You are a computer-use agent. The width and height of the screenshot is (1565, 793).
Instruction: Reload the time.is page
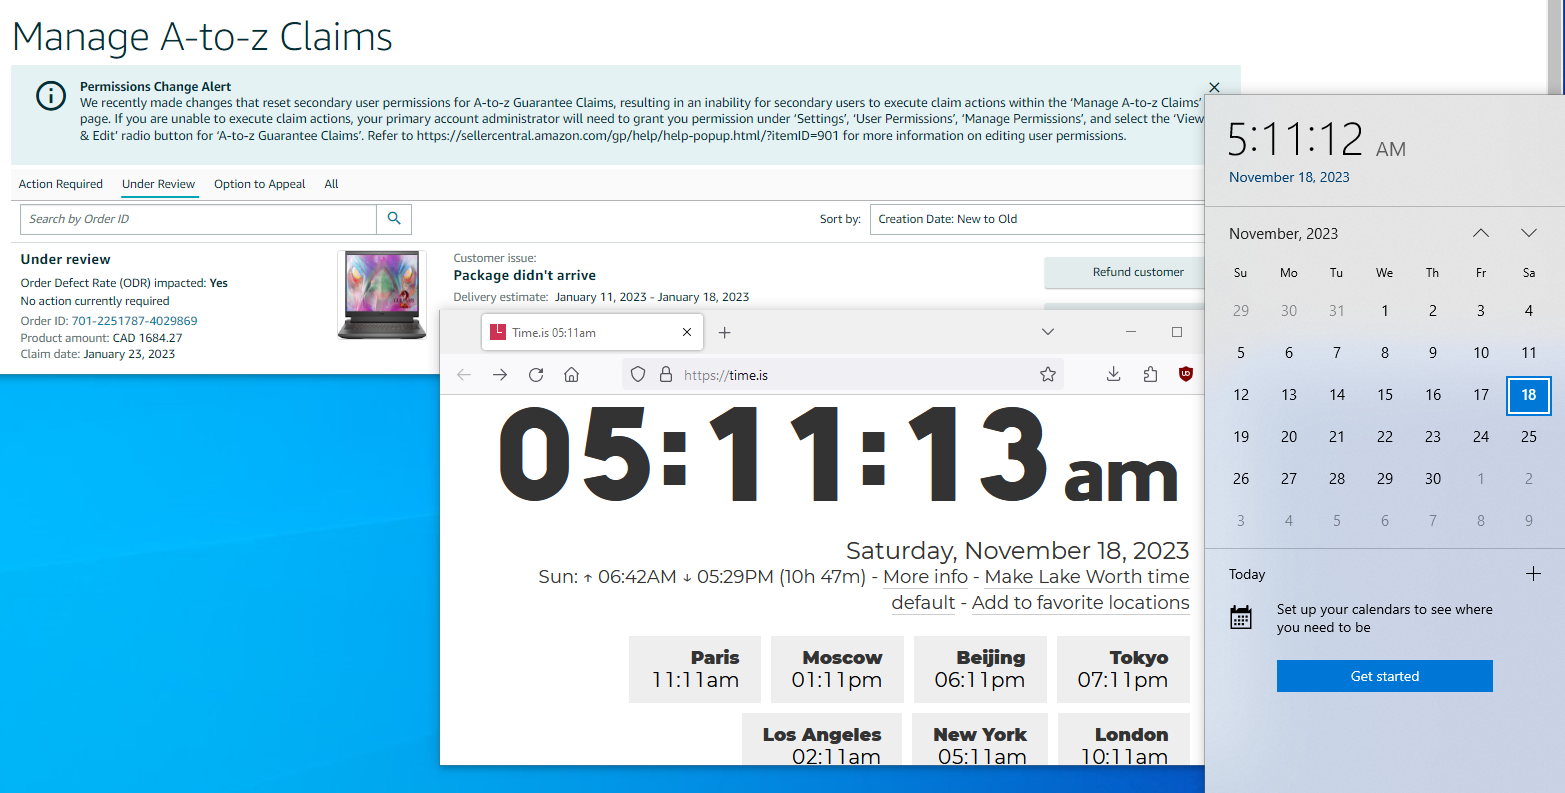point(536,374)
